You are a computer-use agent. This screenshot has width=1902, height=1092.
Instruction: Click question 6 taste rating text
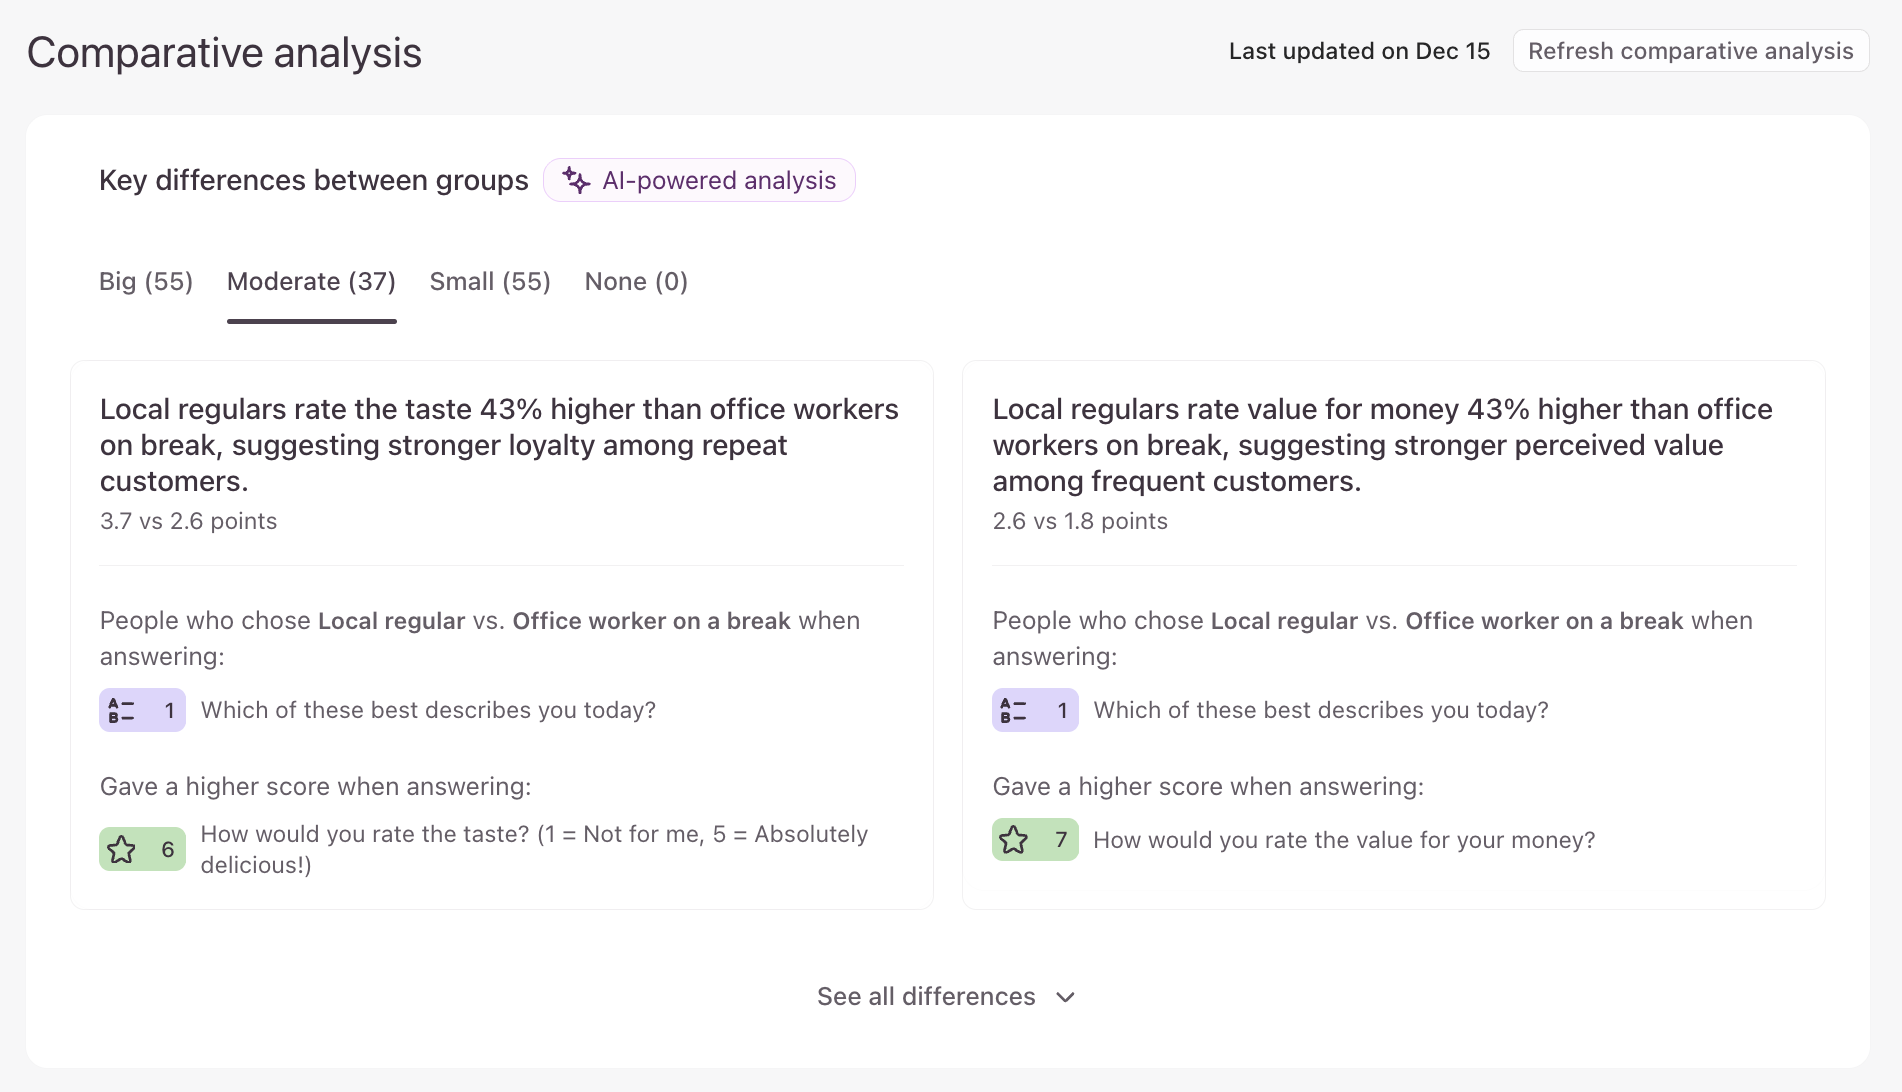pyautogui.click(x=534, y=849)
